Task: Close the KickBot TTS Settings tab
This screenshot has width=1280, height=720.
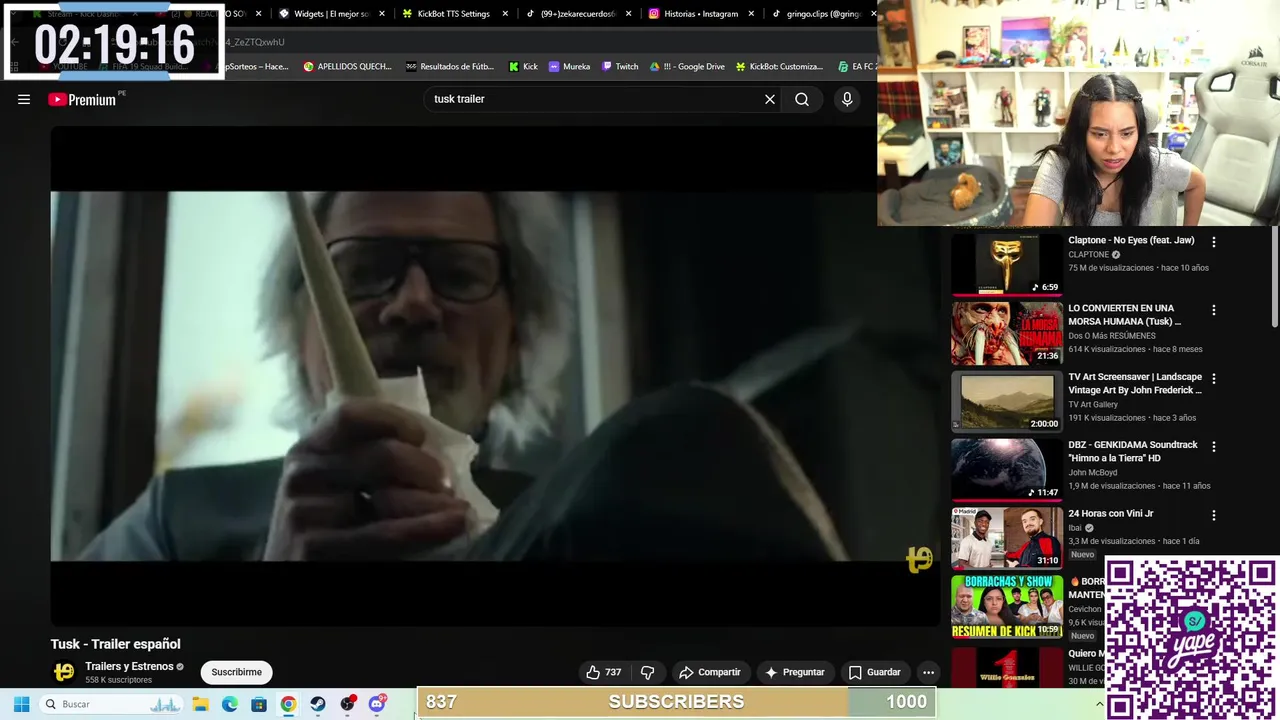Action: pos(505,14)
